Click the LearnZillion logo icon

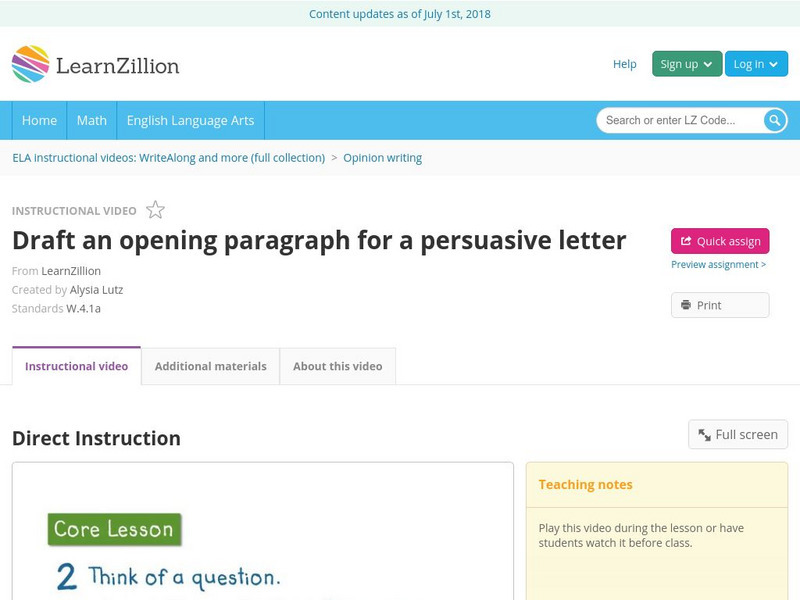point(30,64)
